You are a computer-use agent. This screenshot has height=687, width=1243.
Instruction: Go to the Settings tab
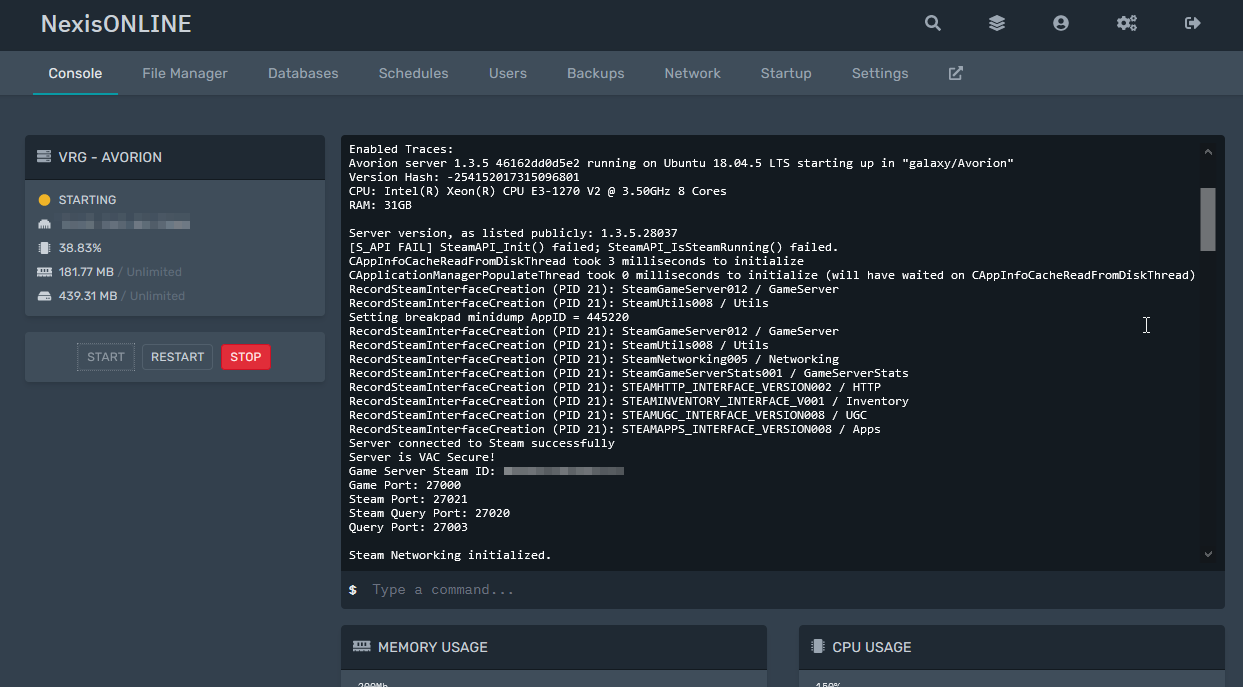[880, 73]
